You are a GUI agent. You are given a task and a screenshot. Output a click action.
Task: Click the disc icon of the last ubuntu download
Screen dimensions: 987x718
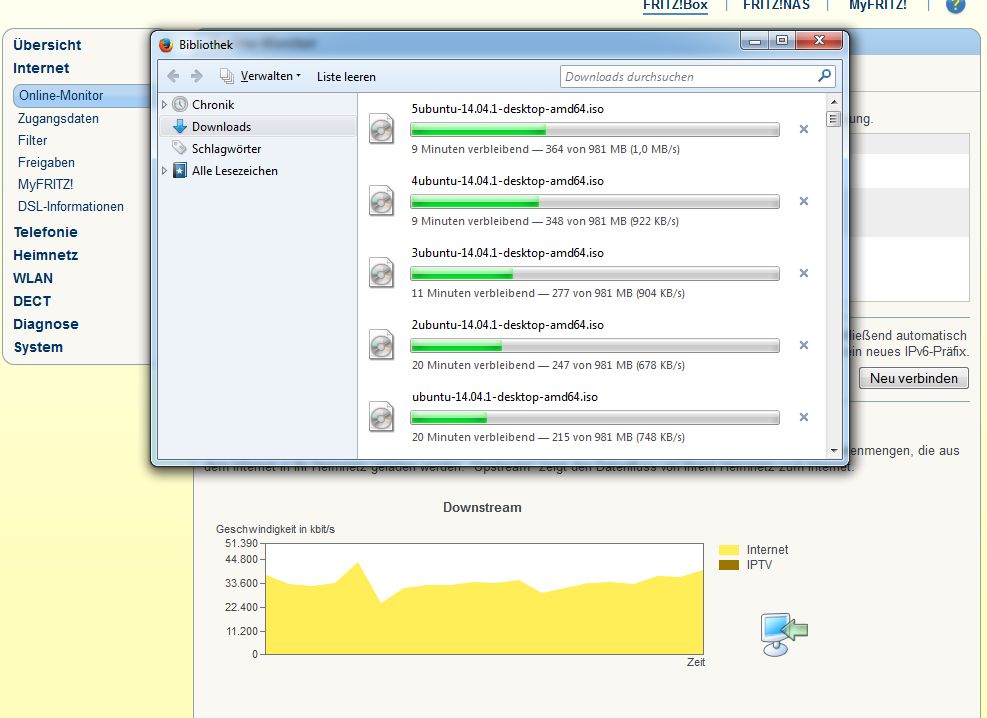click(381, 417)
